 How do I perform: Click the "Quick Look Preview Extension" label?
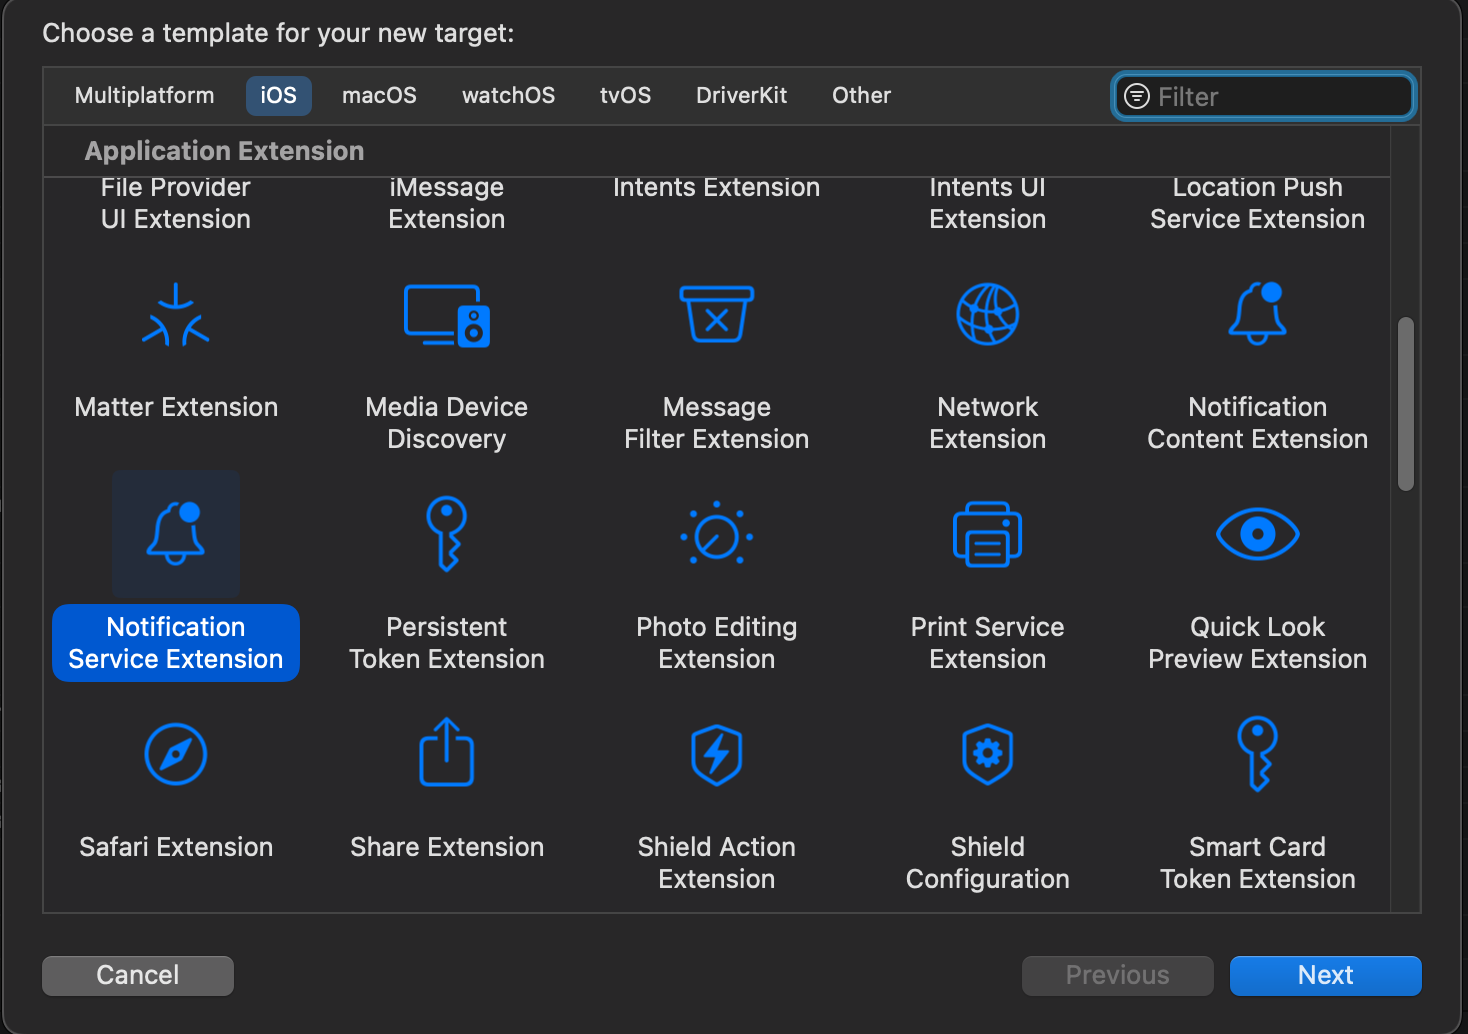tap(1258, 643)
